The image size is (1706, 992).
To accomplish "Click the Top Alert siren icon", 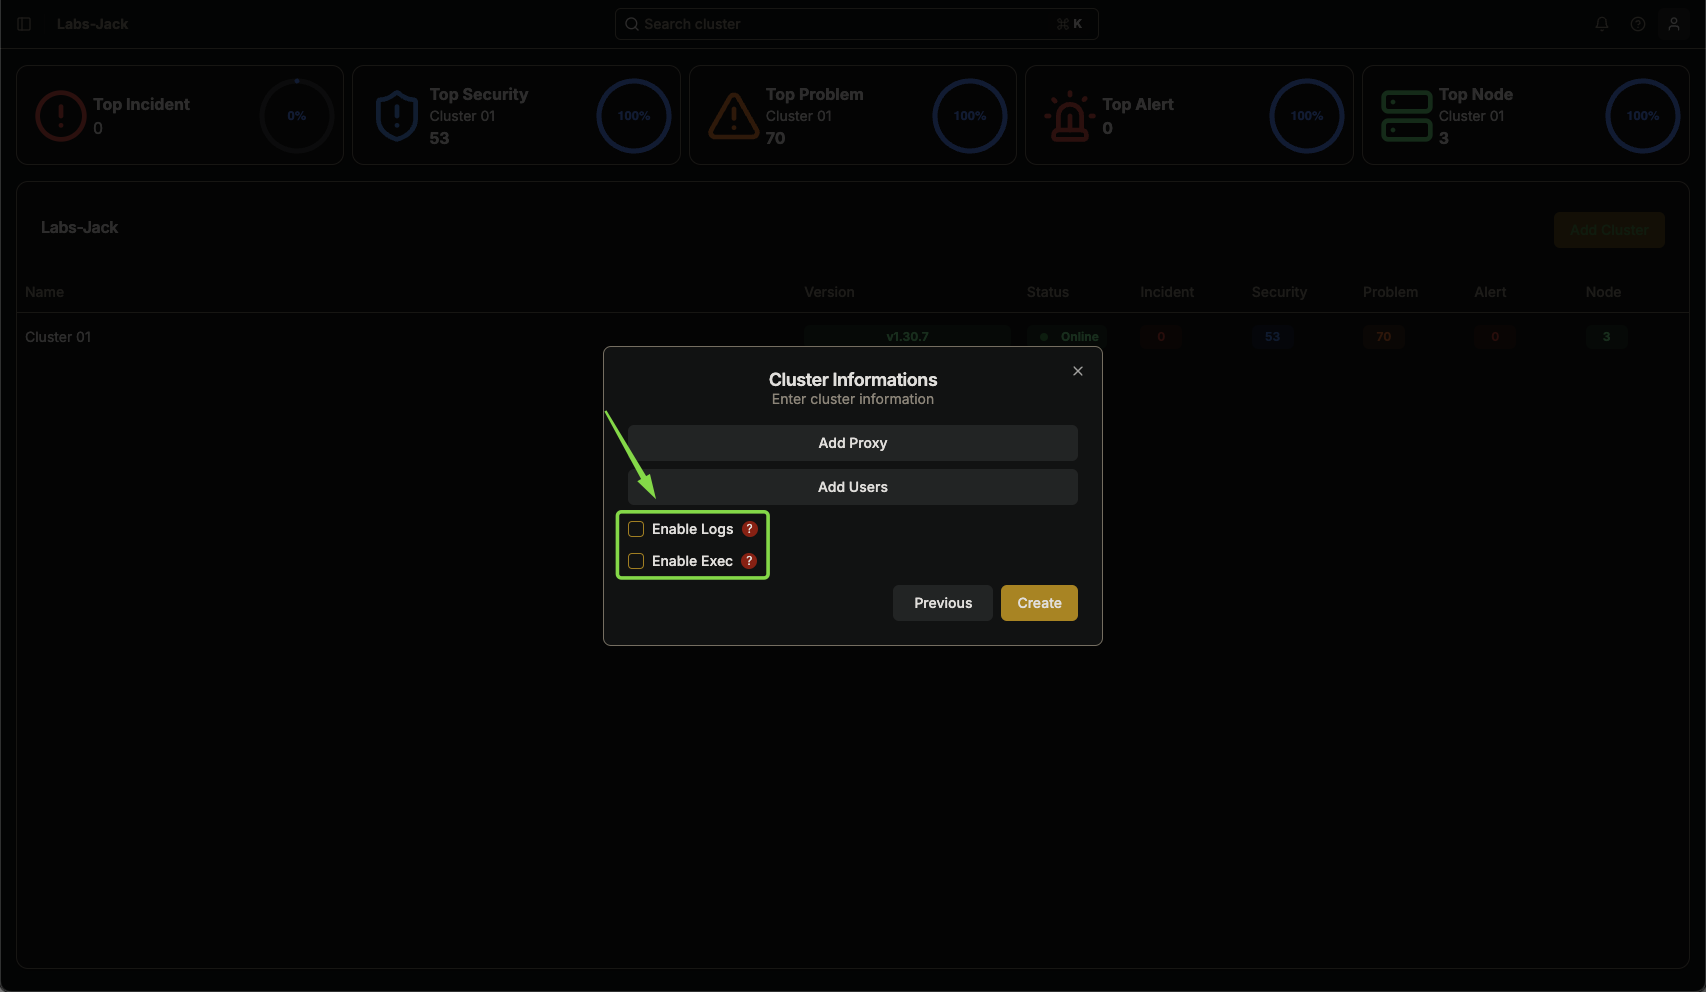I will tap(1070, 116).
